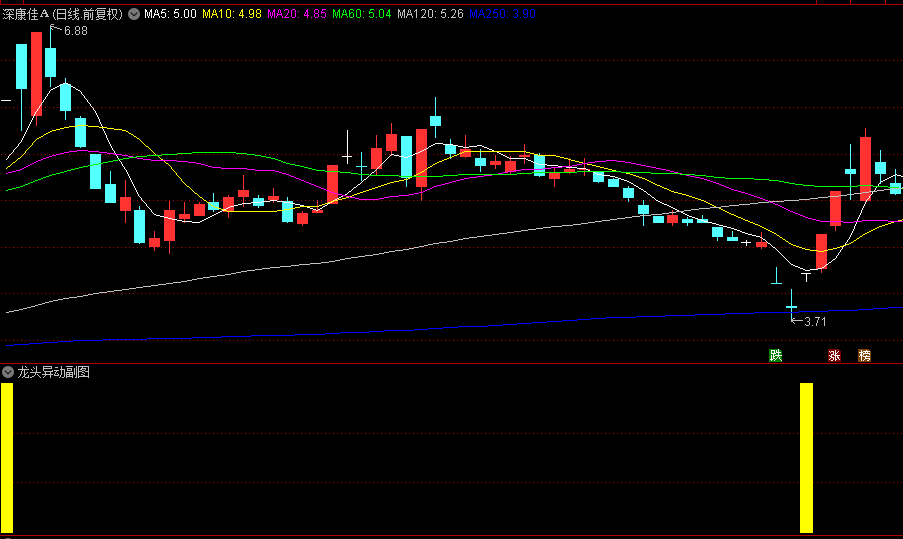Click the MA20: 4.85 indicator label

(x=297, y=14)
